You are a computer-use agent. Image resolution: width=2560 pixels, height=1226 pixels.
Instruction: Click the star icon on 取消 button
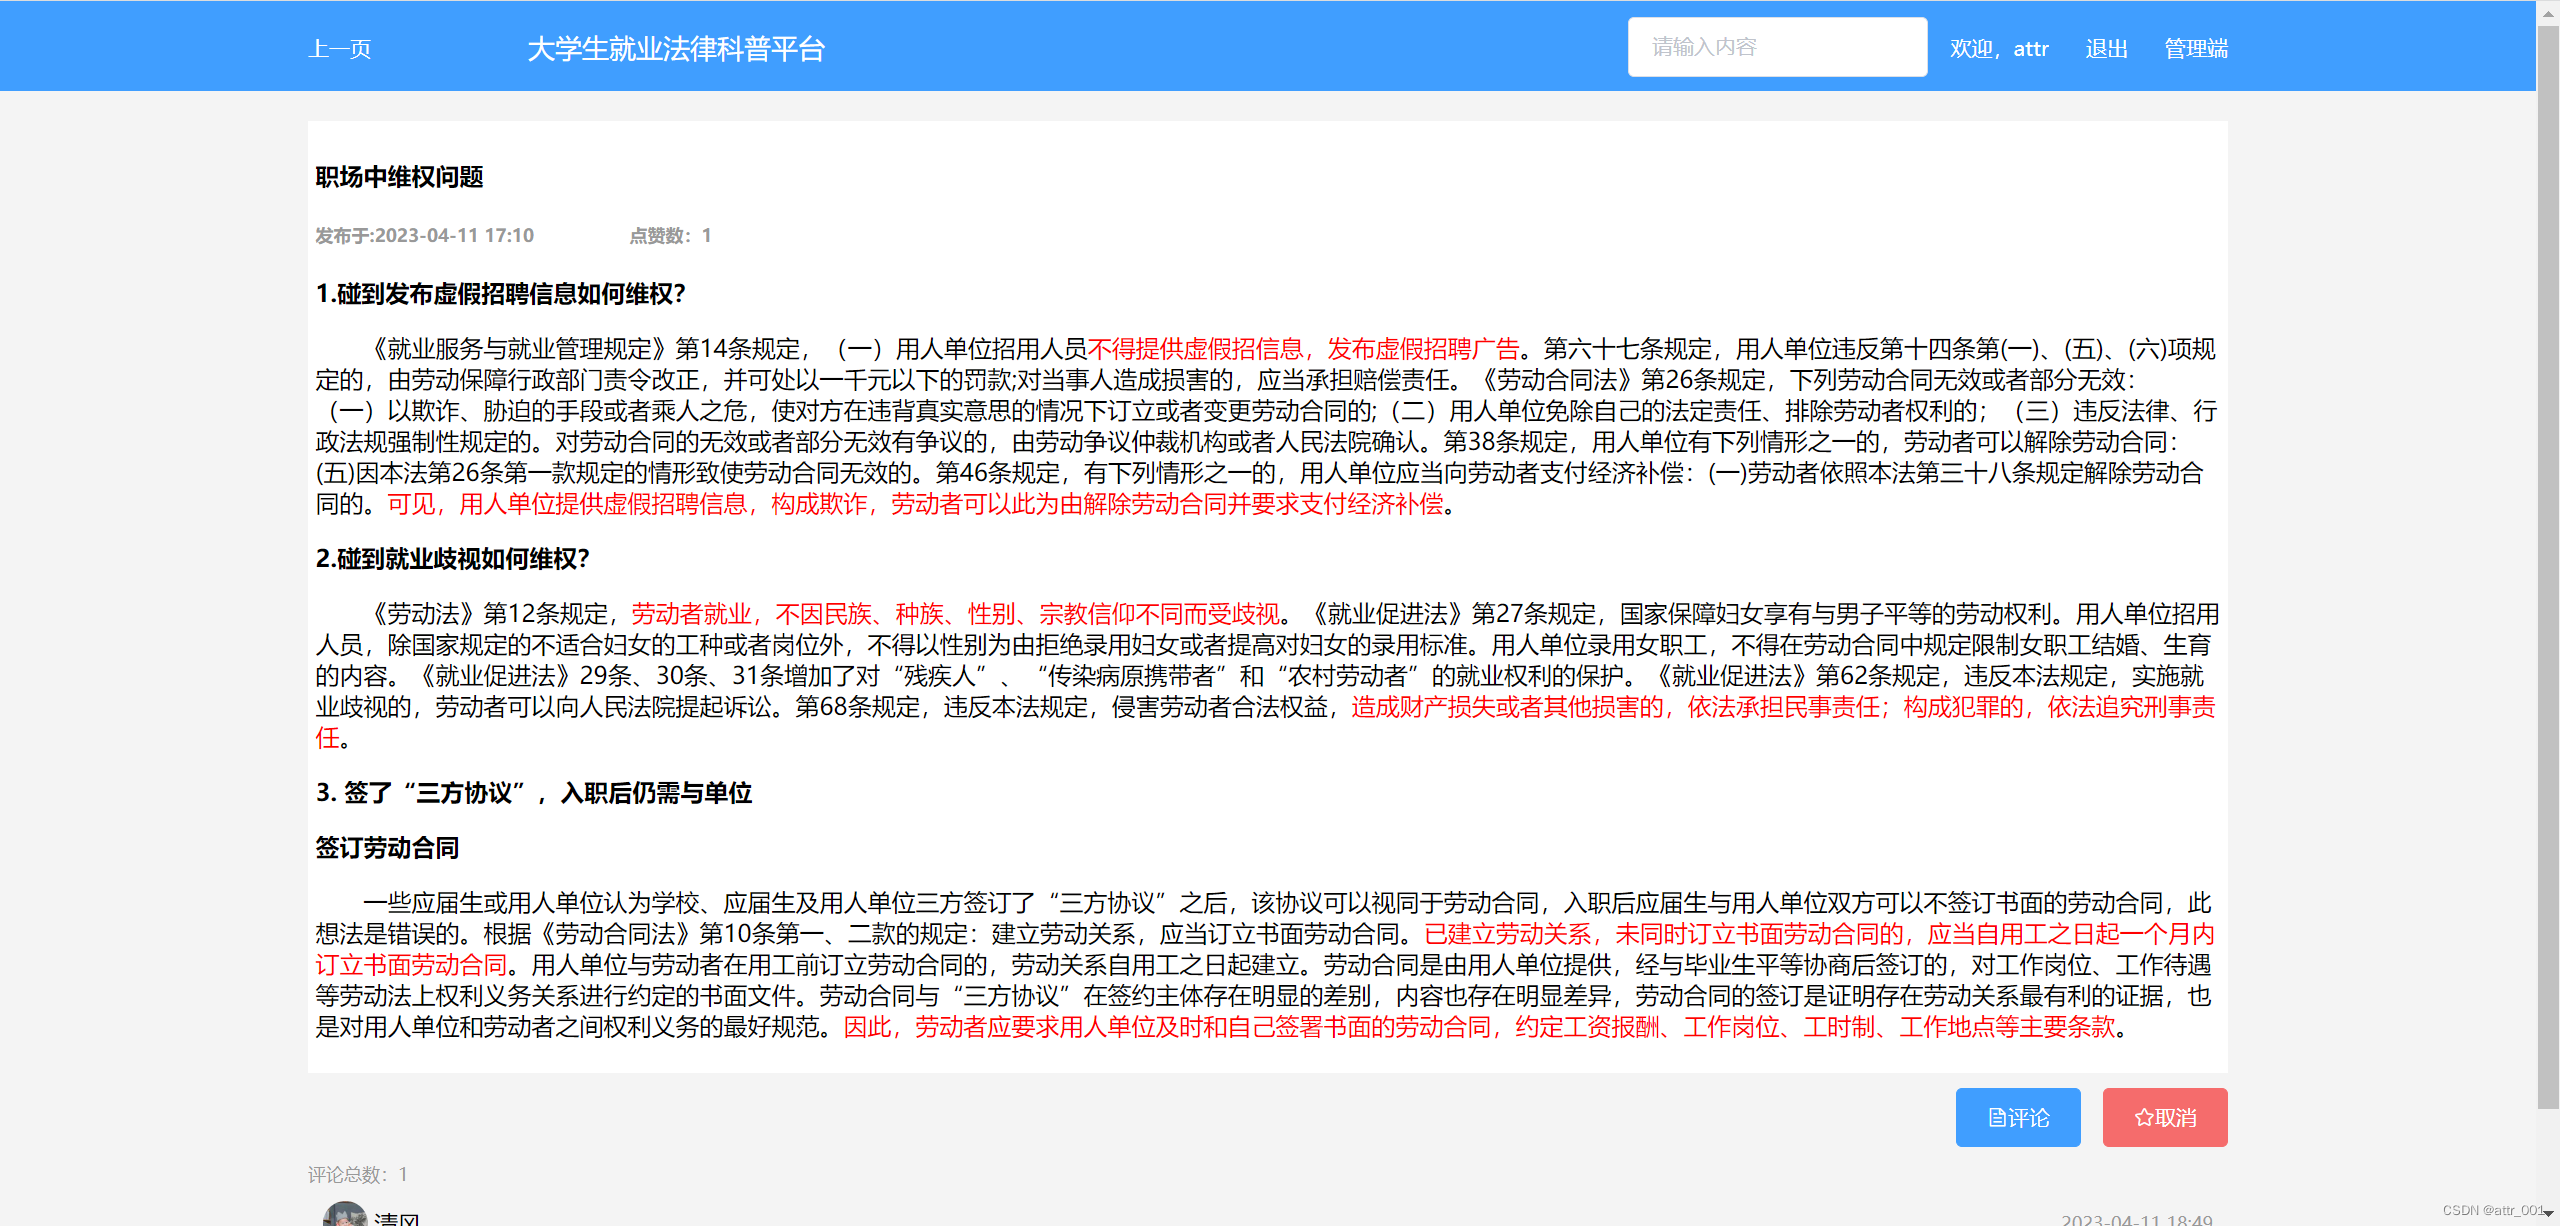[x=2143, y=1118]
